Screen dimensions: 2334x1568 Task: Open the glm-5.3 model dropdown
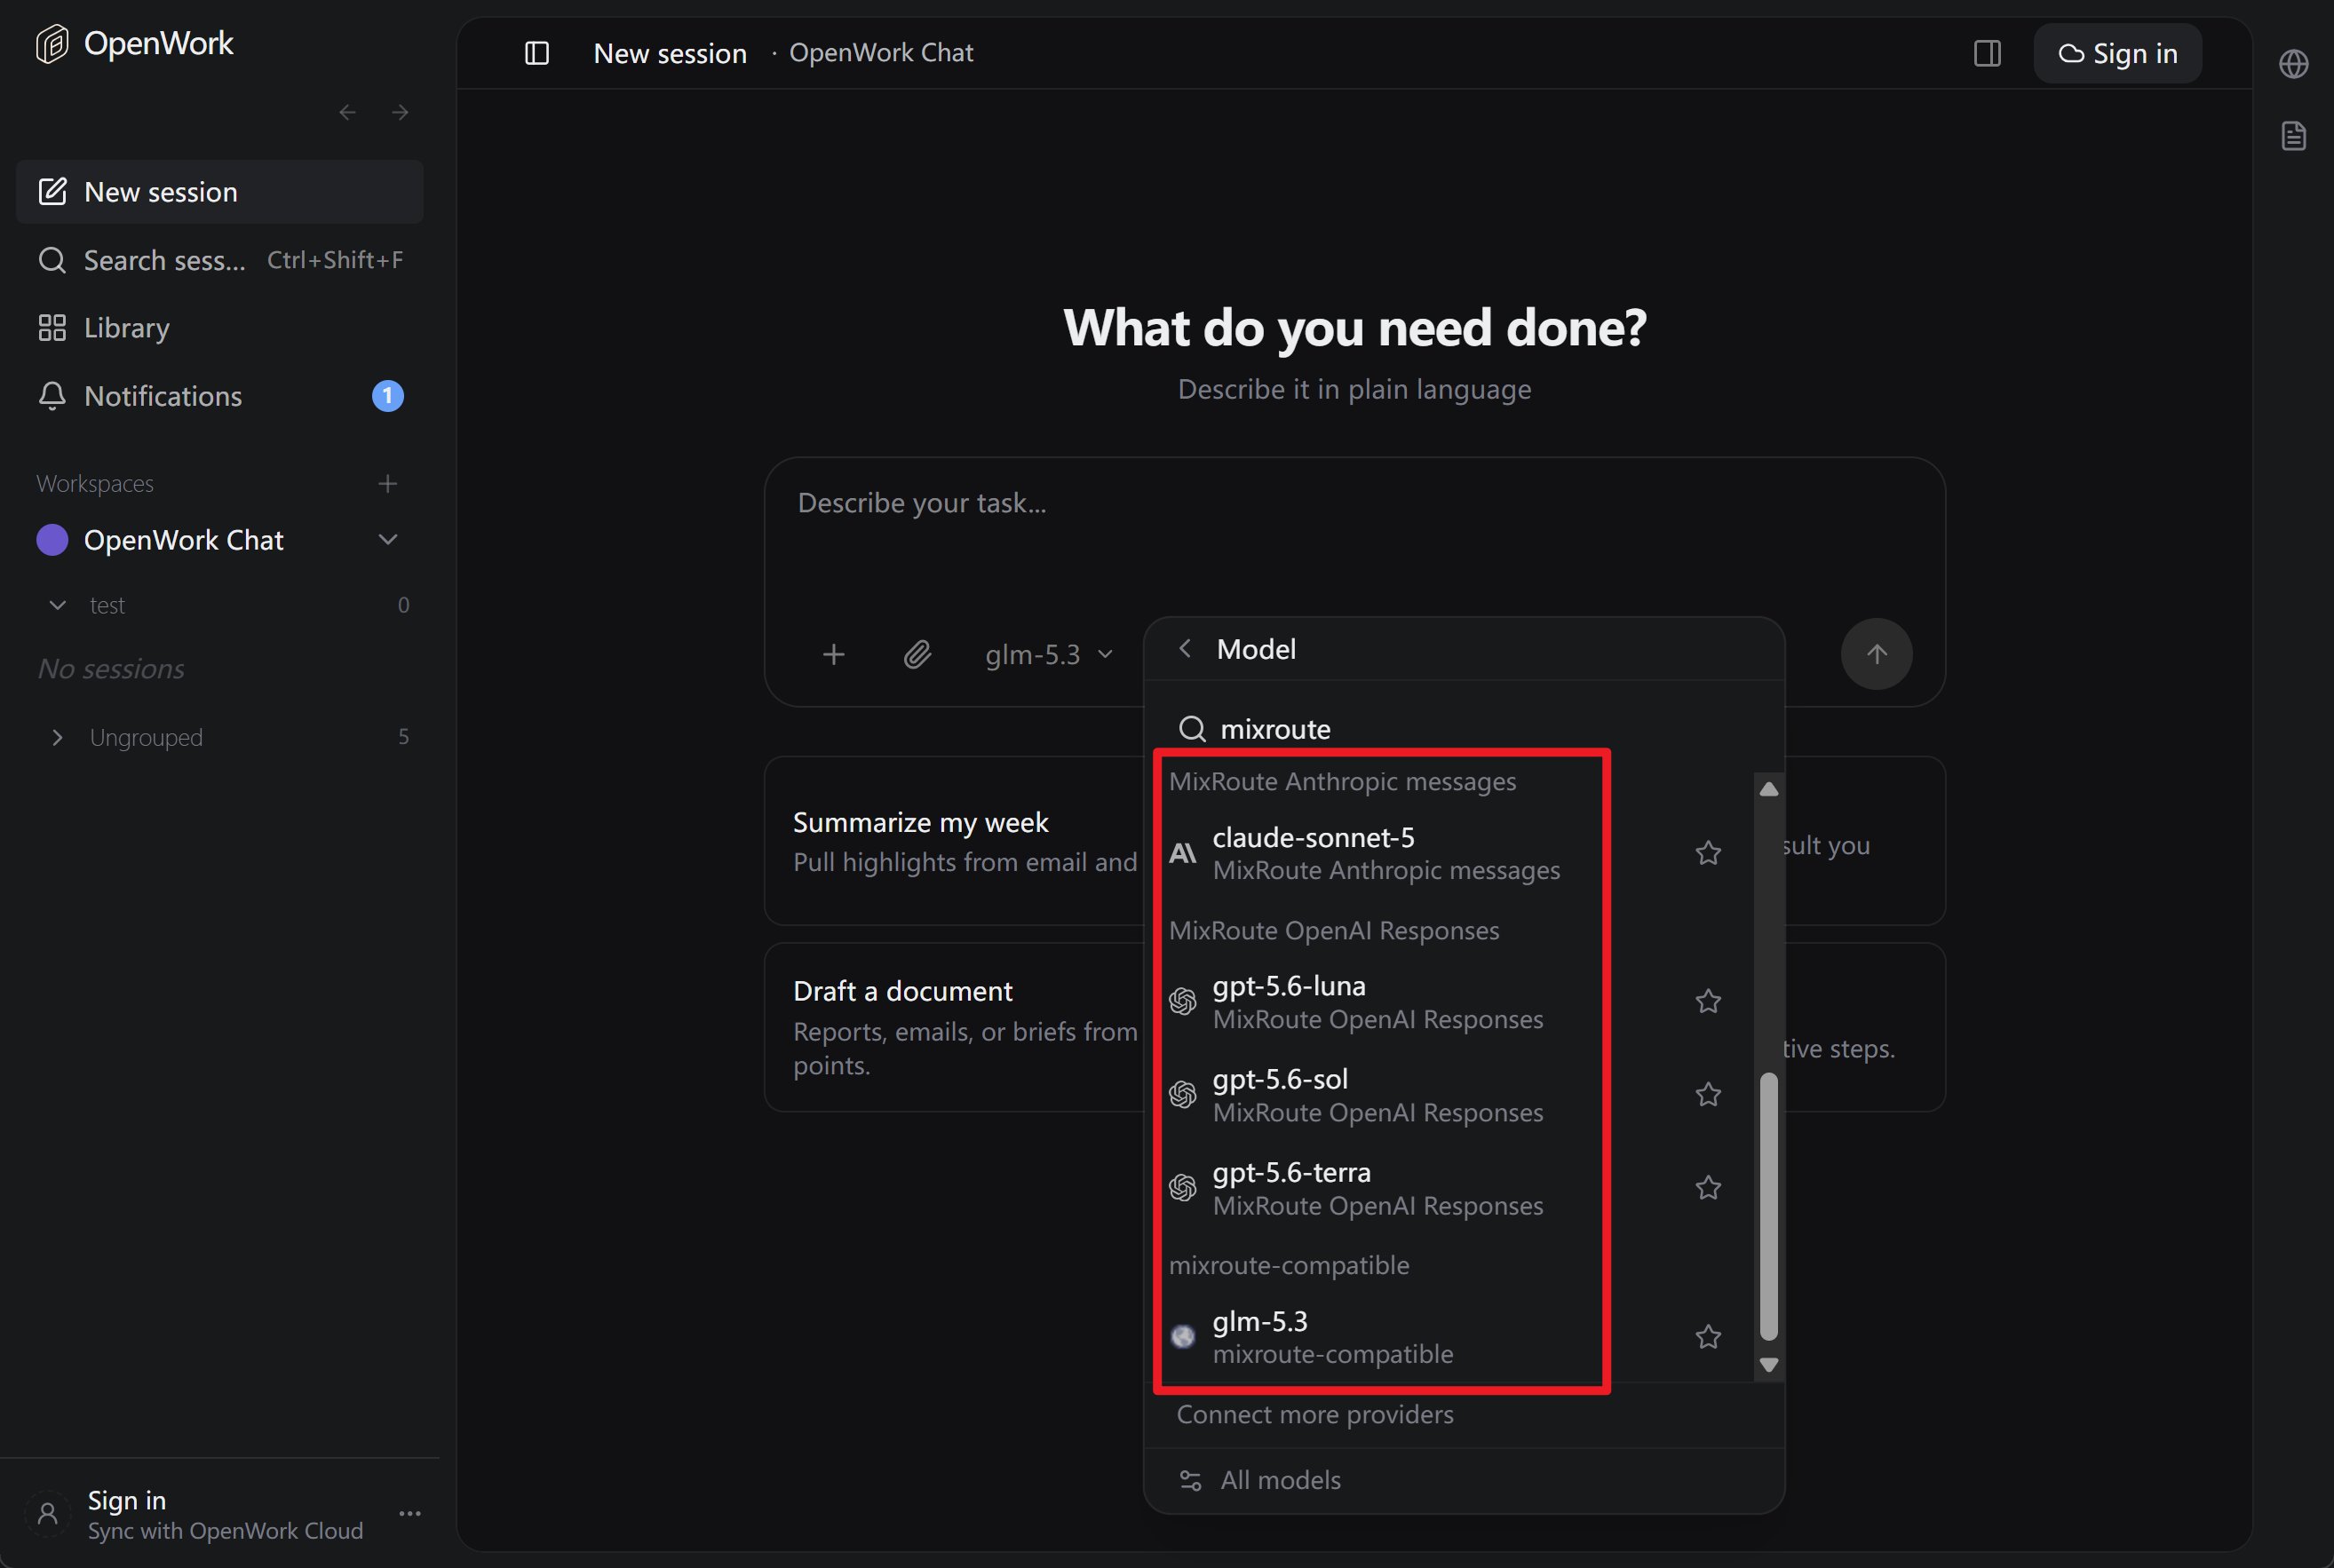1049,654
